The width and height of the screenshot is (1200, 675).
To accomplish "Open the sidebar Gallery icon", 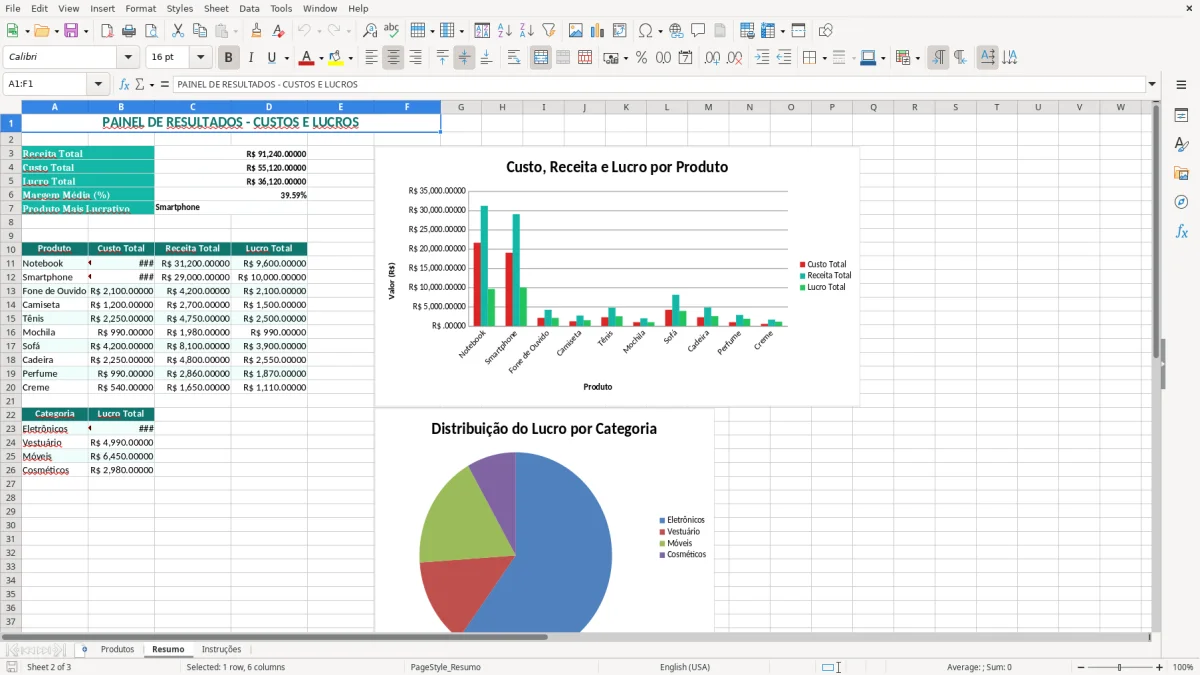I will pyautogui.click(x=1181, y=173).
